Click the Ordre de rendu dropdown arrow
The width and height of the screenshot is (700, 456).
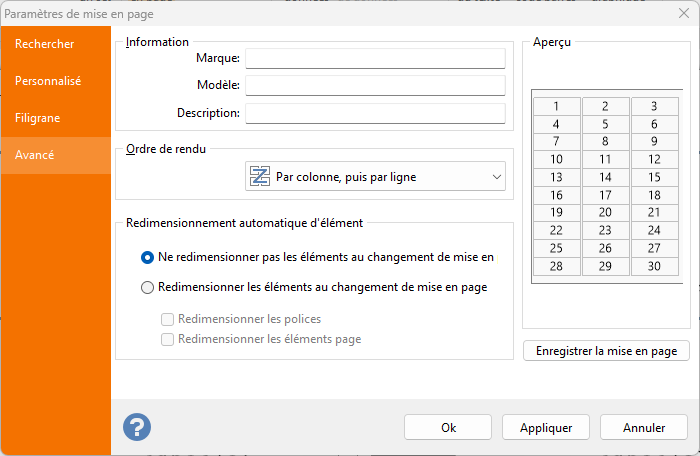(497, 177)
